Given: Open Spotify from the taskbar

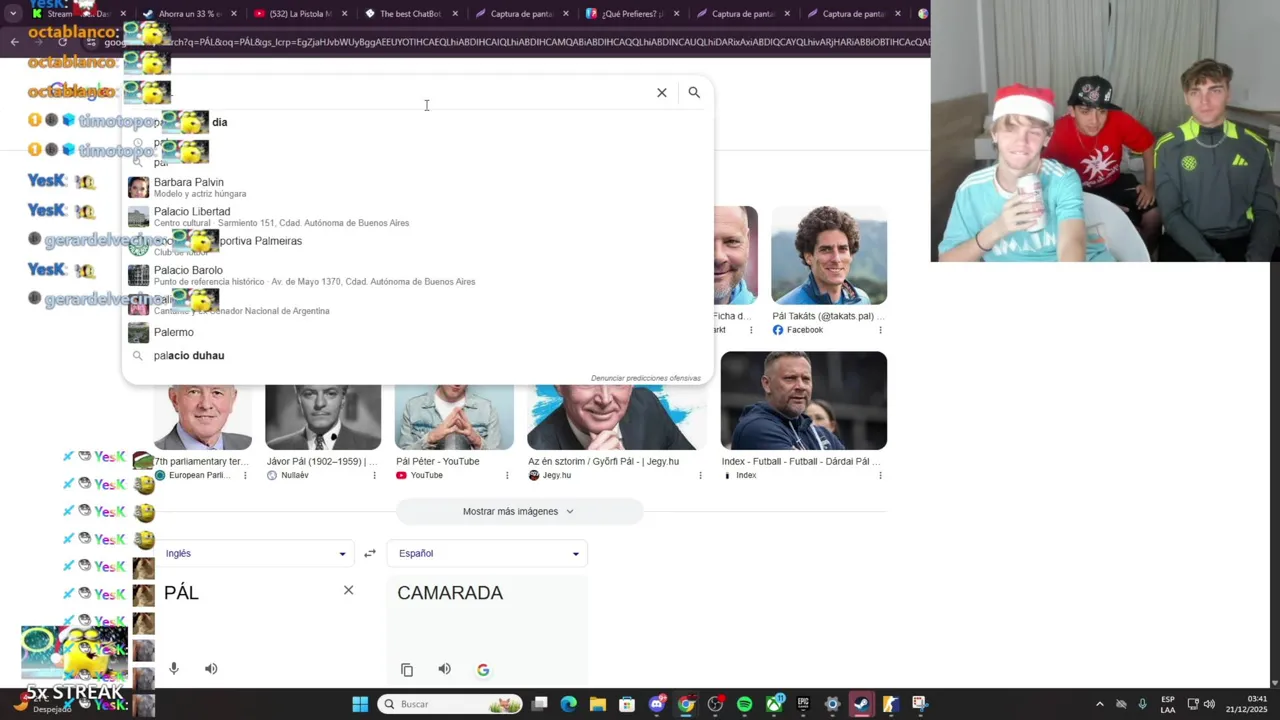Looking at the screenshot, I should coord(744,704).
